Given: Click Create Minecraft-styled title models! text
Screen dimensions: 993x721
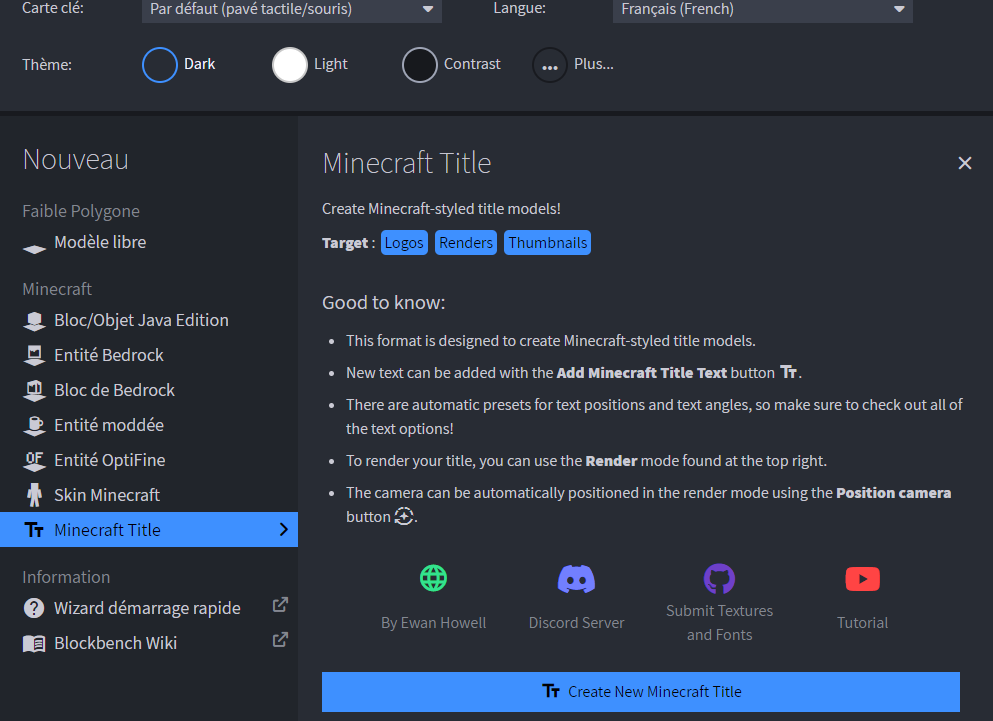Looking at the screenshot, I should click(441, 209).
